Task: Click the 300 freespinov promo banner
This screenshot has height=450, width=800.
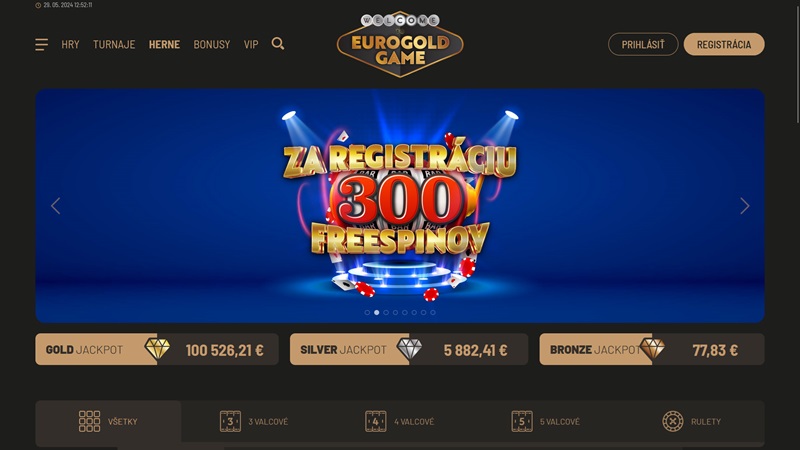Action: click(x=400, y=206)
